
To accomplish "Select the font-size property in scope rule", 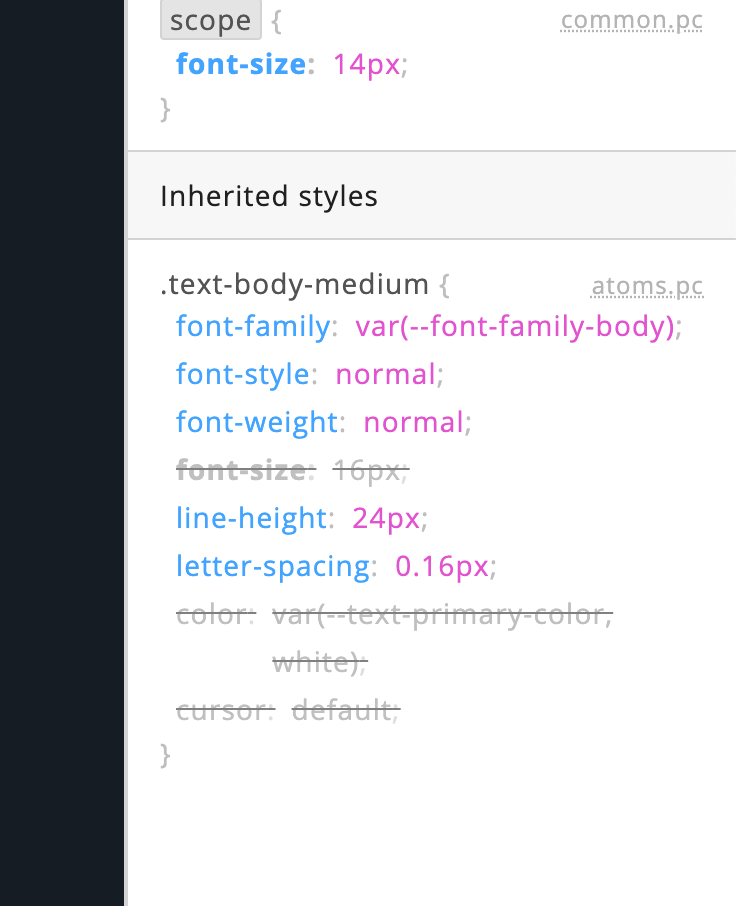I will [x=241, y=64].
